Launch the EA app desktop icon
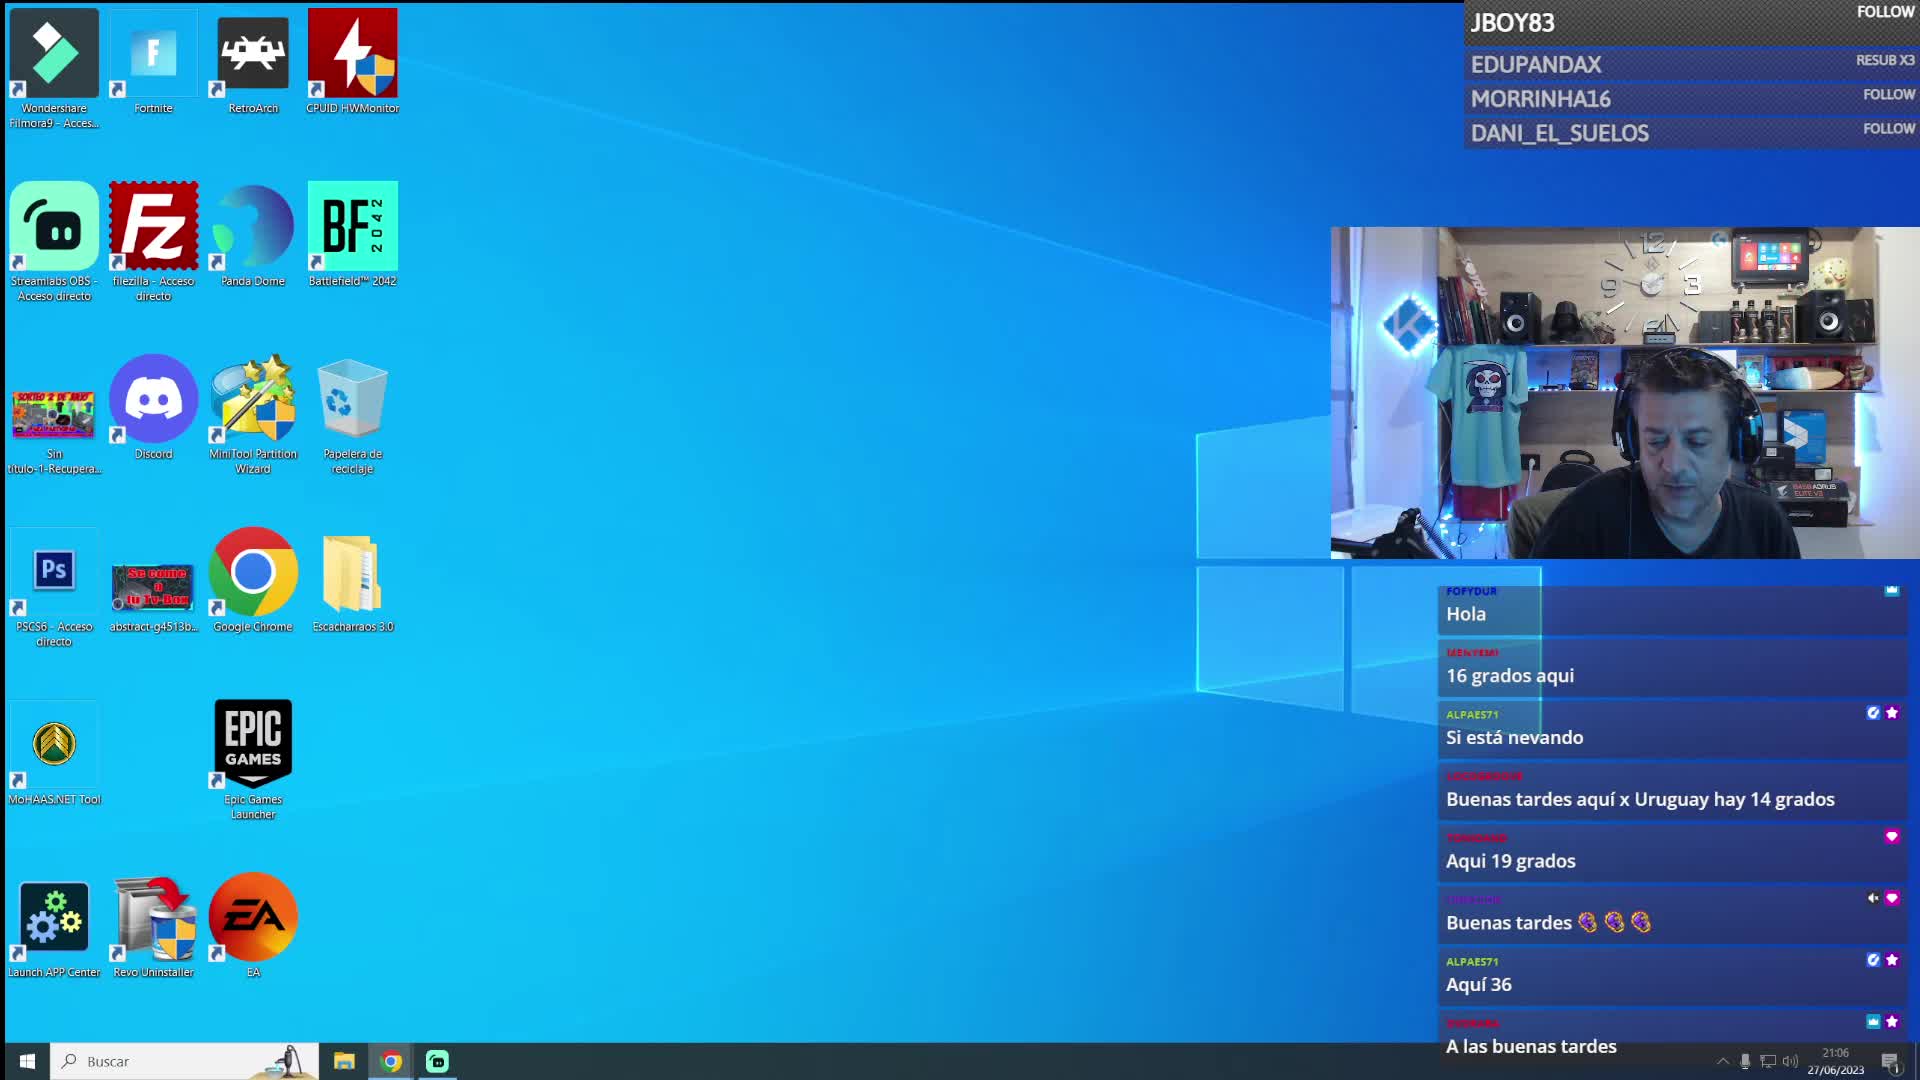The height and width of the screenshot is (1080, 1920). pyautogui.click(x=253, y=926)
